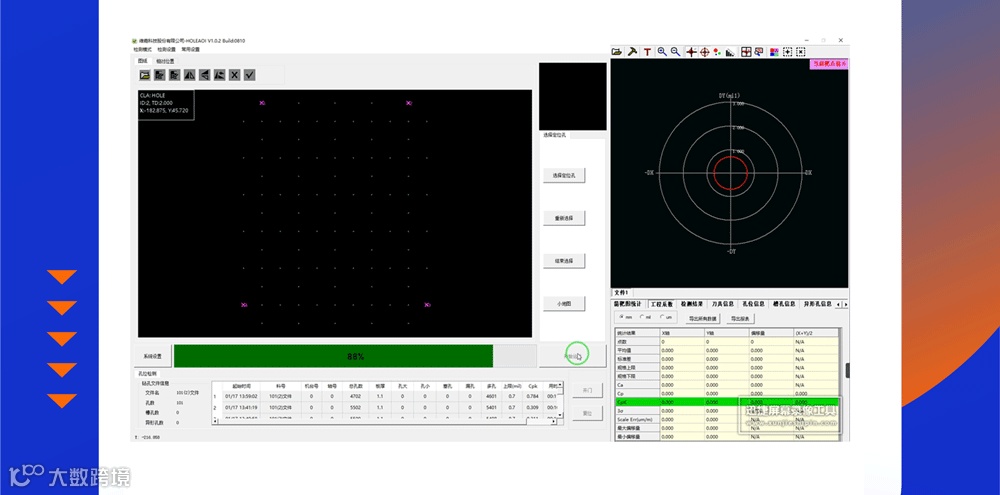Click the horizontal mirror flip icon
Screen dimensions: 1000x495
190,75
